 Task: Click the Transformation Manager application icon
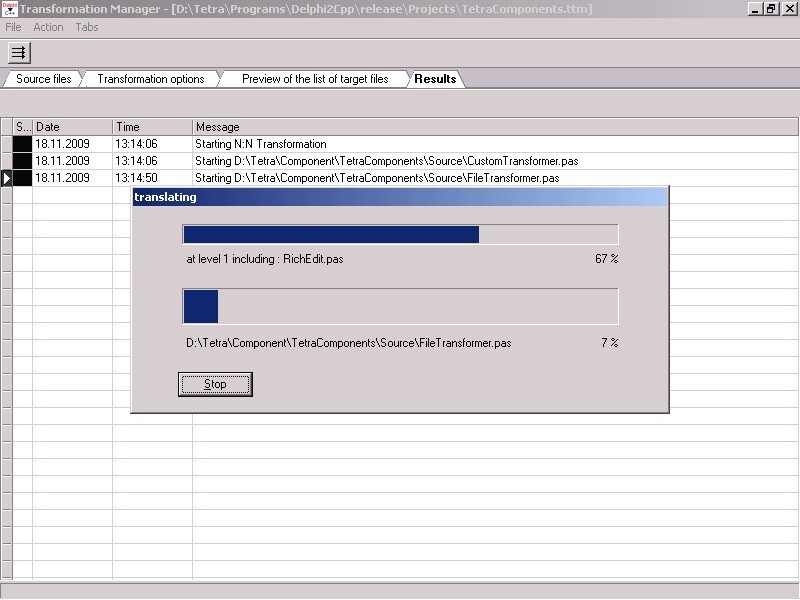(x=10, y=9)
